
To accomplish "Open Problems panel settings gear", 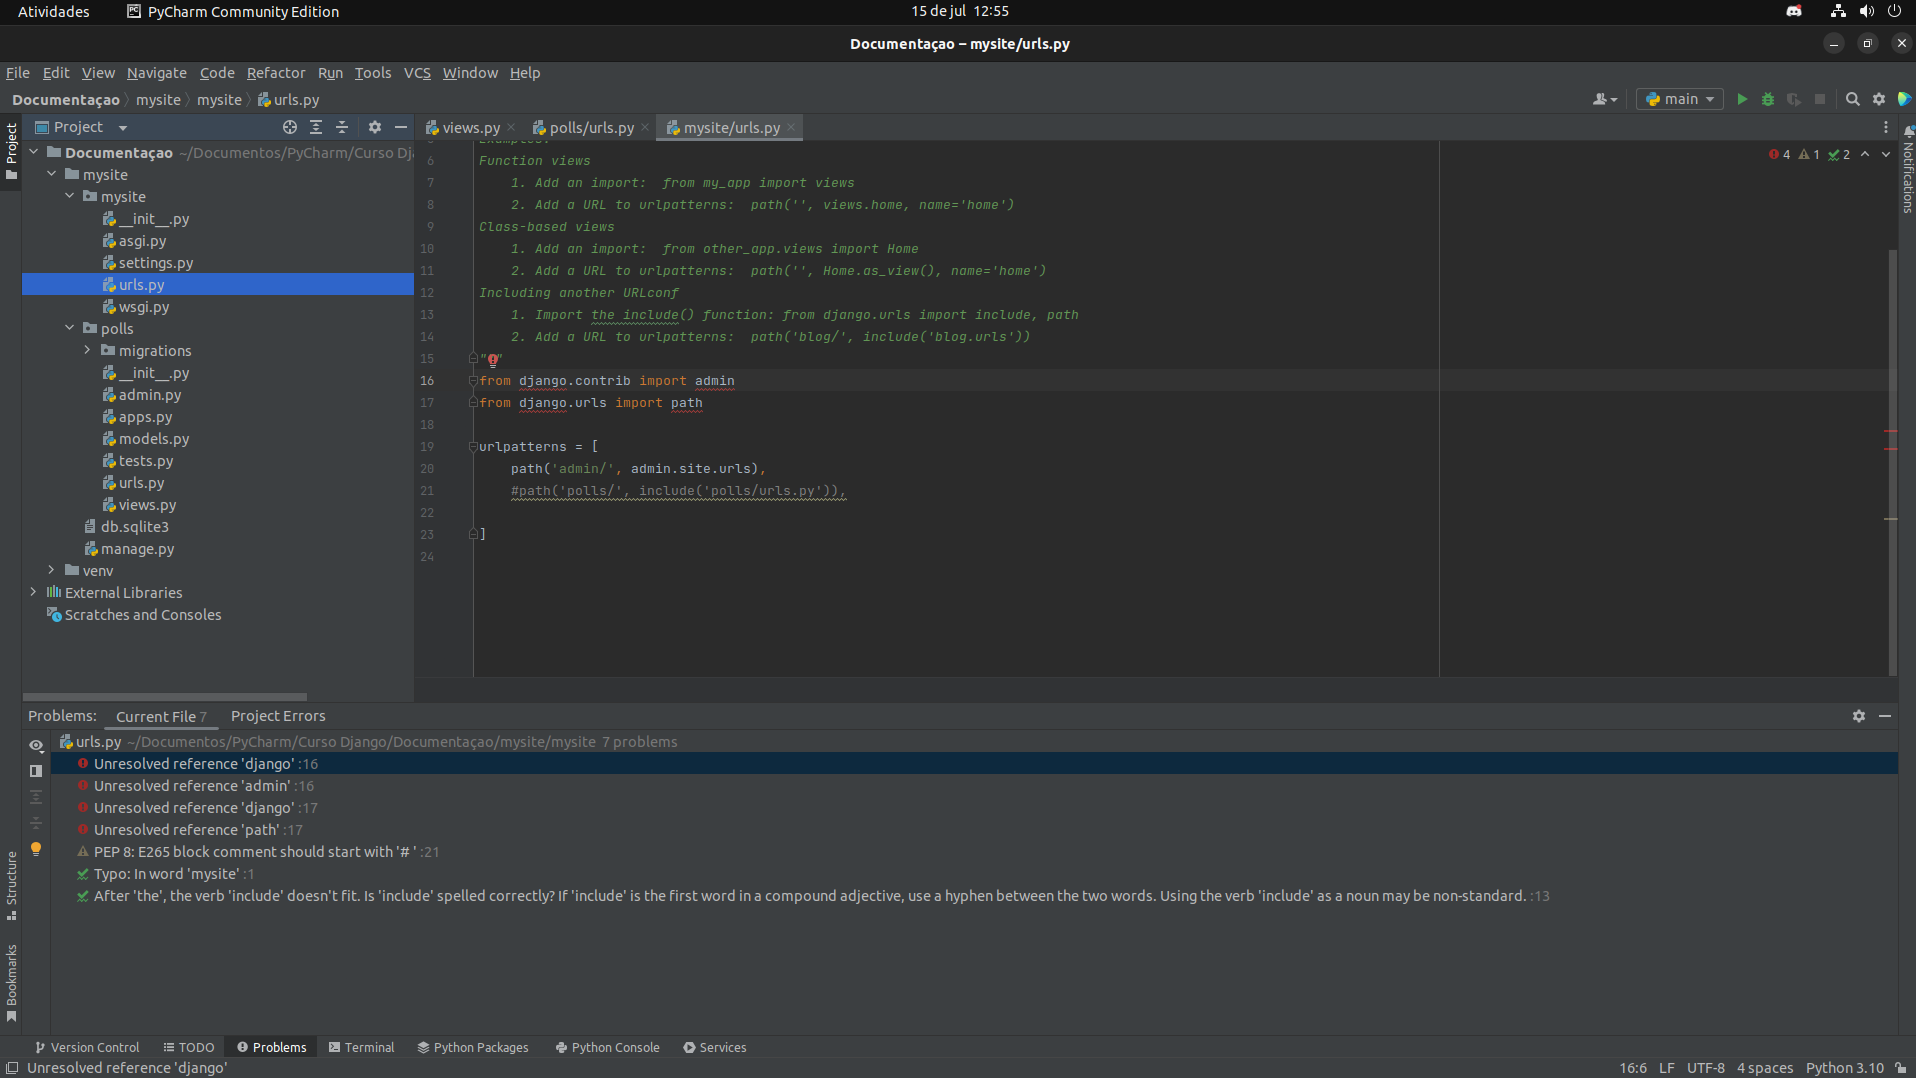I will (x=1859, y=716).
